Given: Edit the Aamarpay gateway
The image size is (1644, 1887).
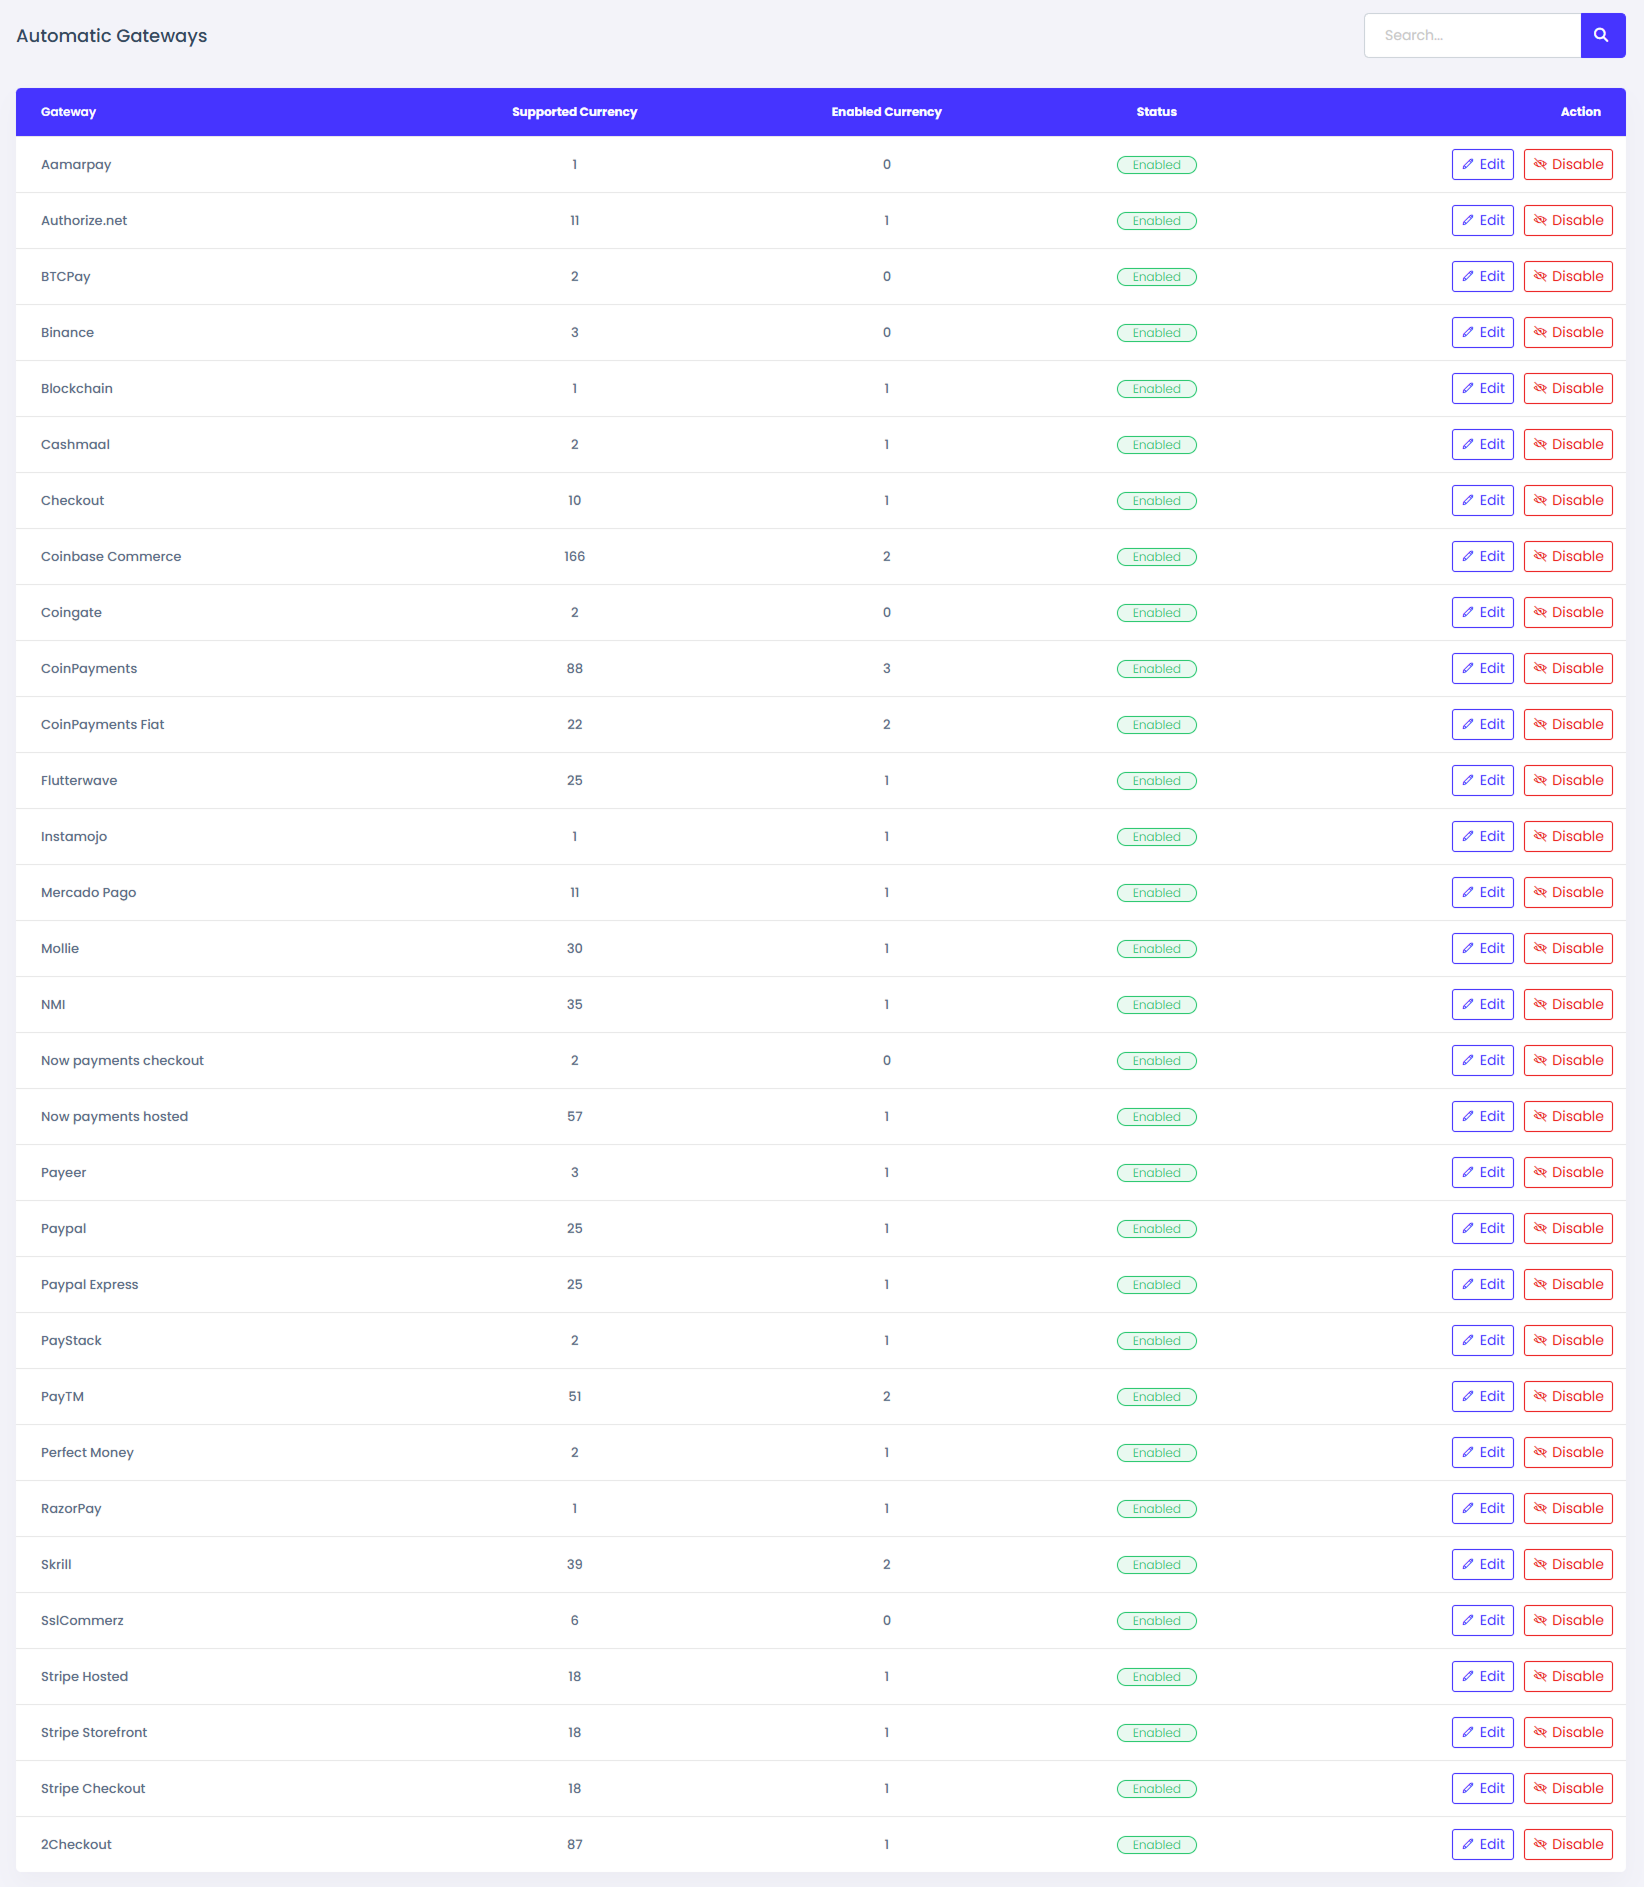Looking at the screenshot, I should (1482, 164).
